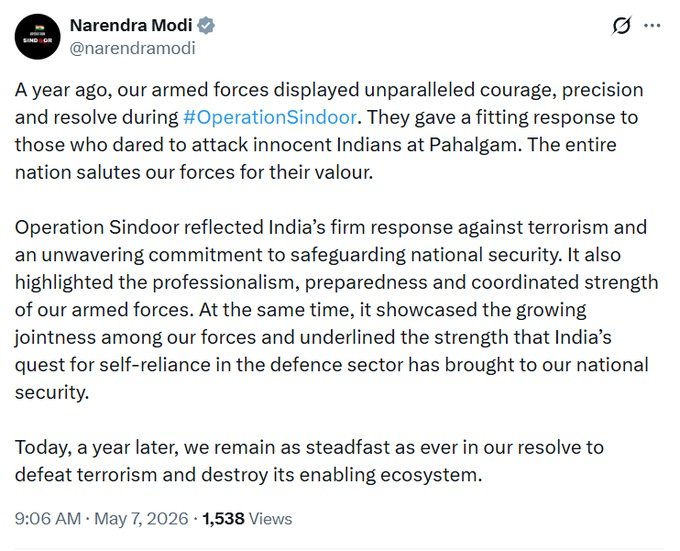Open the Grok explain-post icon
This screenshot has width=680, height=551.
(x=621, y=26)
